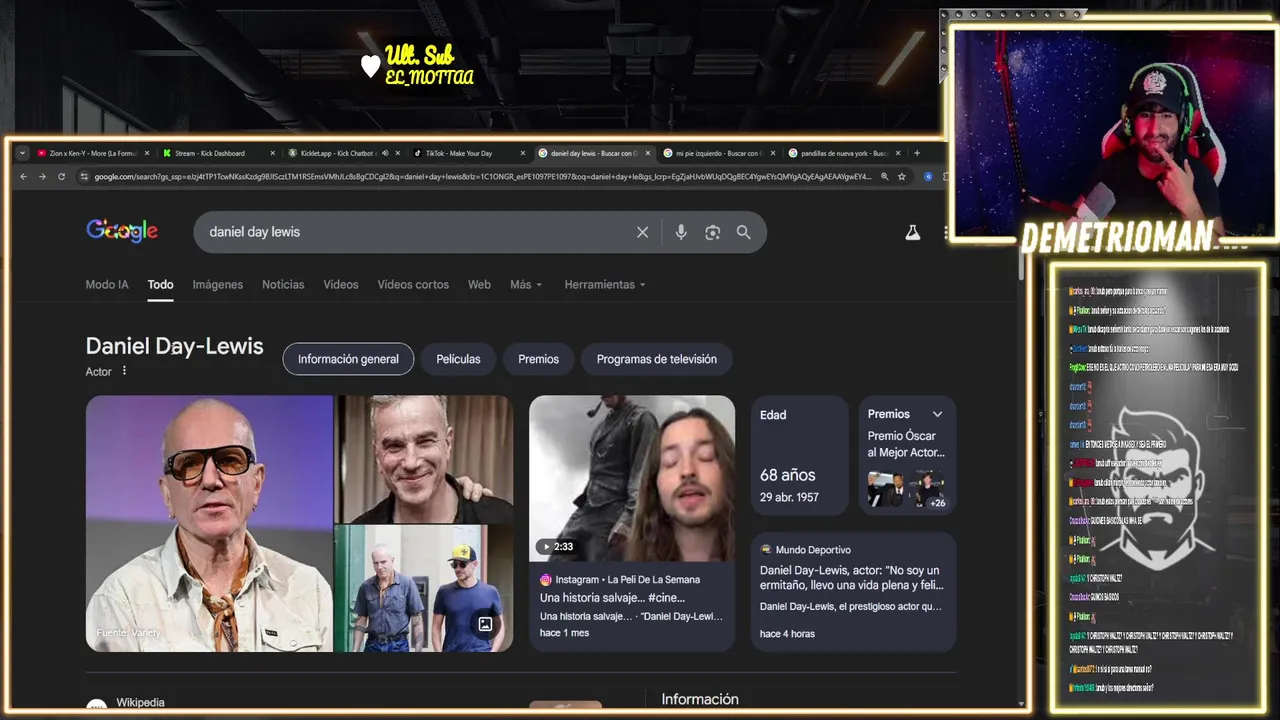The width and height of the screenshot is (1280, 720).
Task: Expand the Premios card chevron
Action: pos(937,414)
